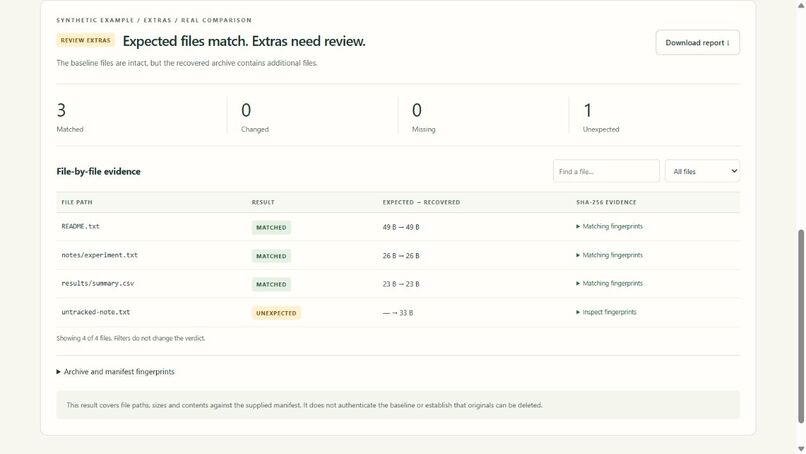Expand Matching fingerprints for results/summary.csv
Viewport: 806px width, 454px height.
point(609,283)
